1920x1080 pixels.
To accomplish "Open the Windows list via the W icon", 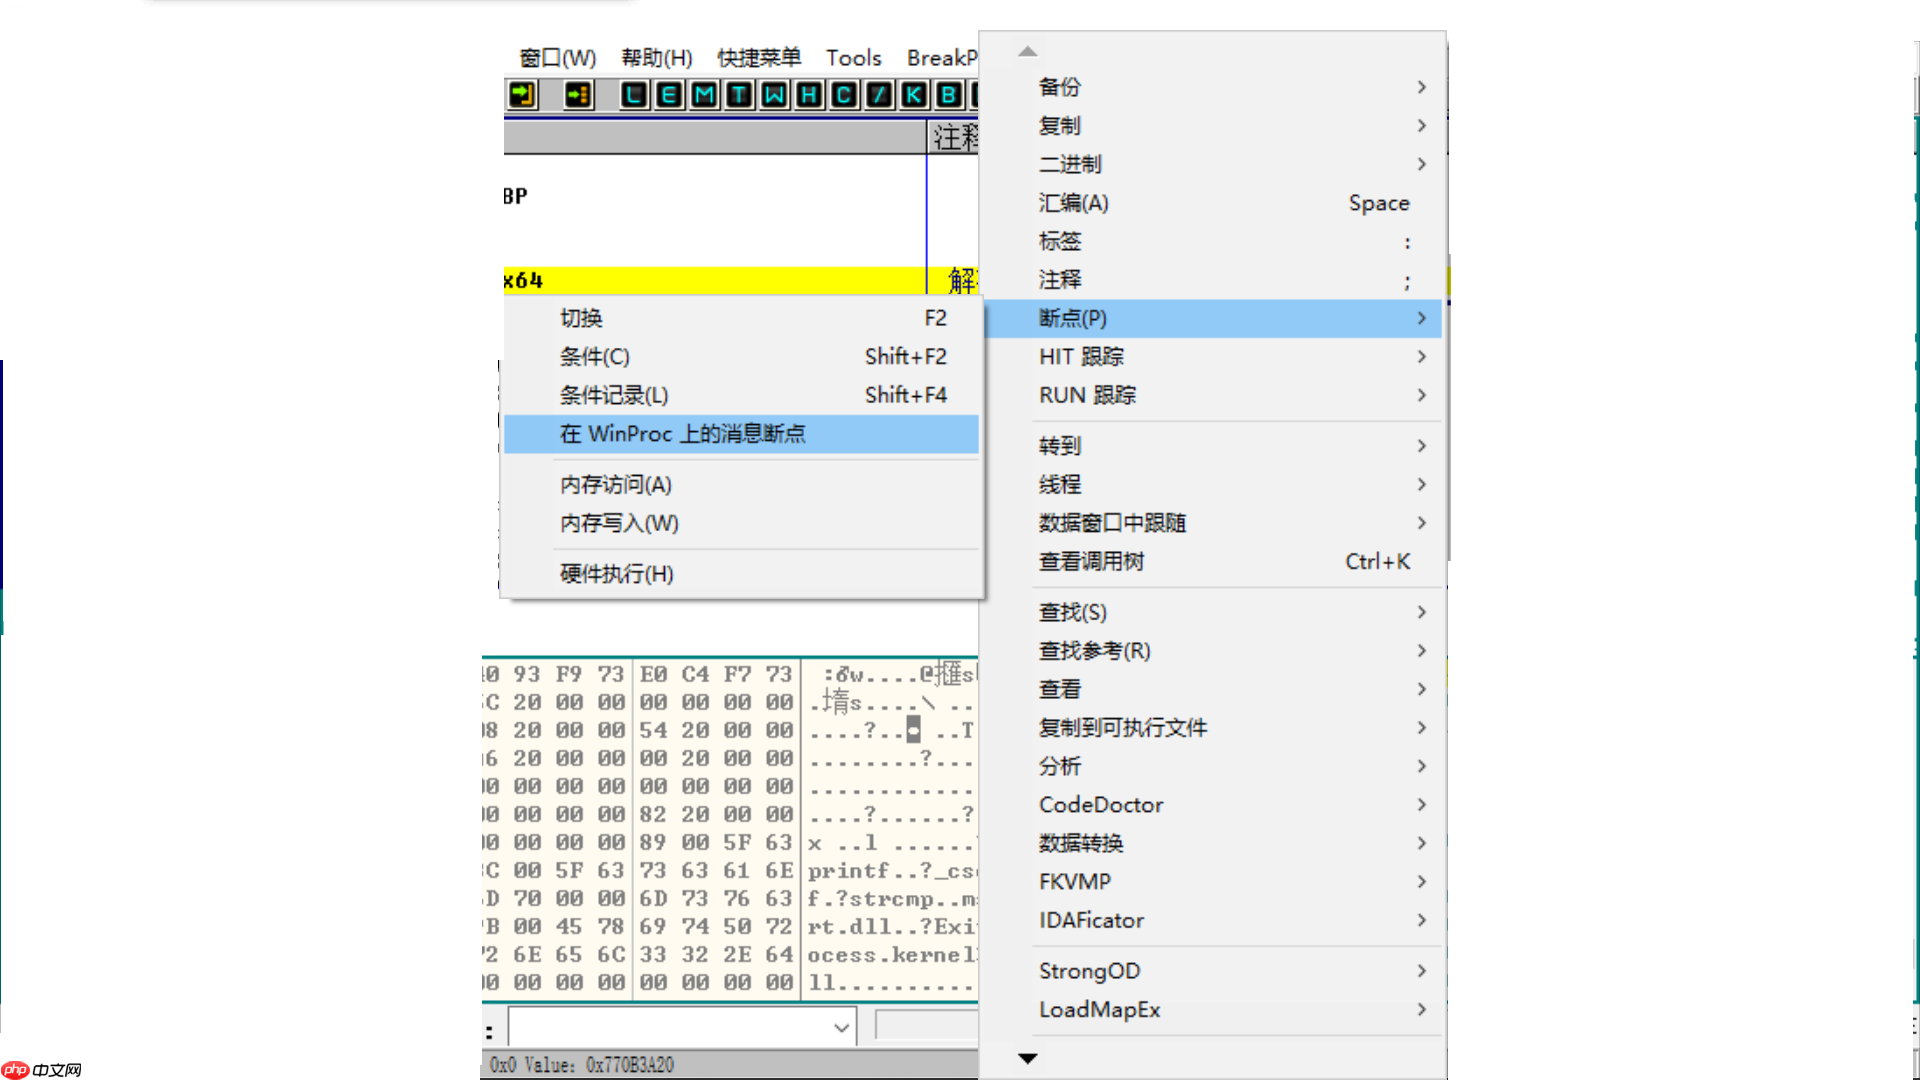I will pyautogui.click(x=773, y=94).
